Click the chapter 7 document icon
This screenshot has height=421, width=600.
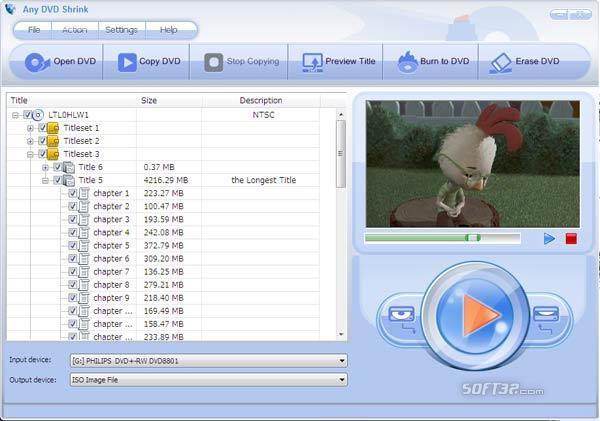tap(83, 272)
